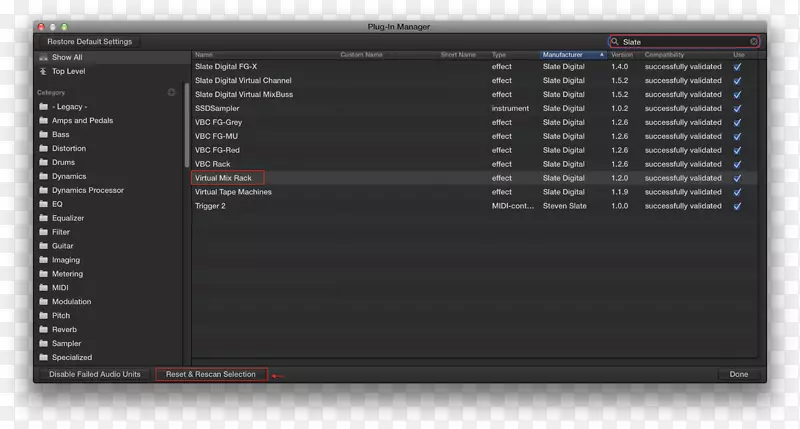Uncheck Use for Virtual Mix Rack
Screen dimensions: 800x429
point(737,179)
